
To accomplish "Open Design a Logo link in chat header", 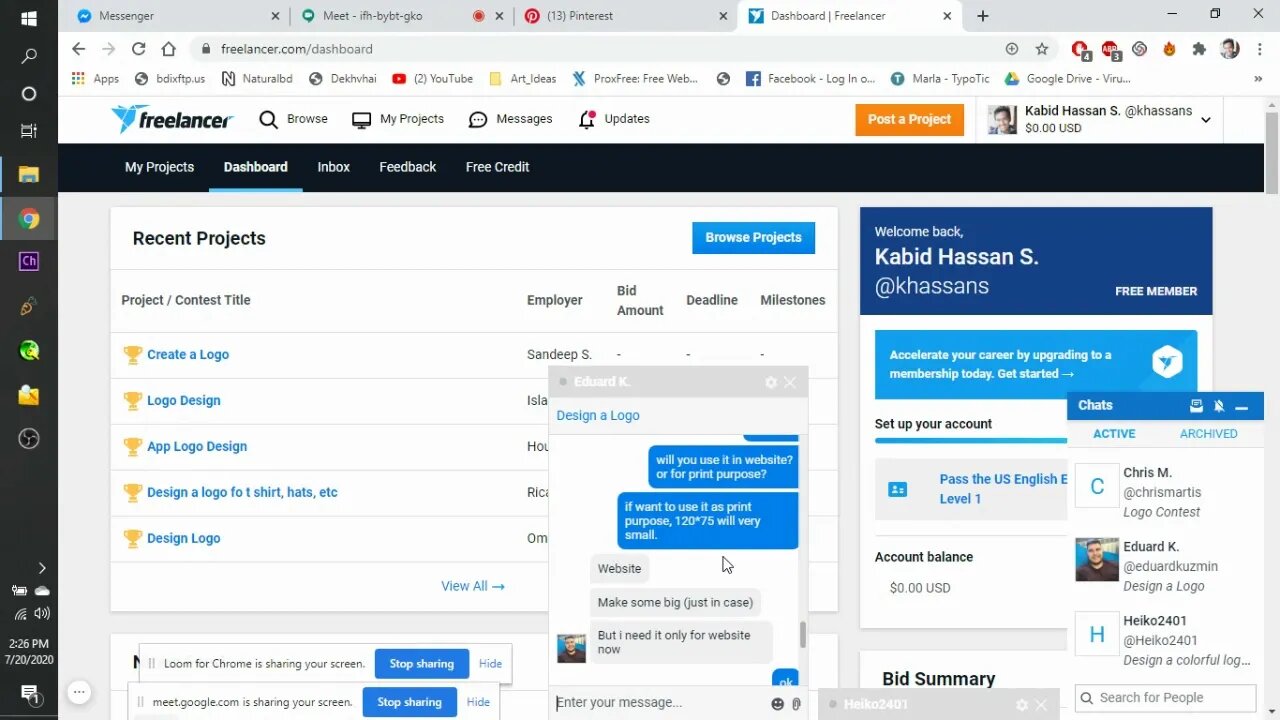I will [x=598, y=416].
